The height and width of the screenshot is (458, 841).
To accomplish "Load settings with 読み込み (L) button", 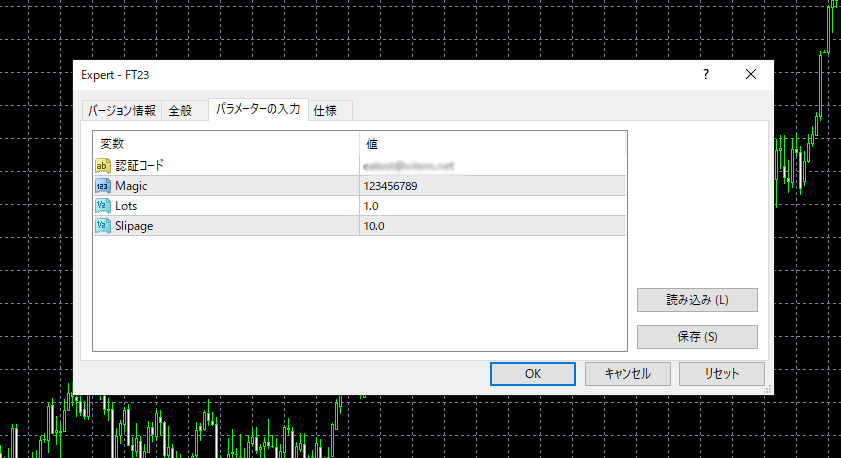I will click(697, 300).
